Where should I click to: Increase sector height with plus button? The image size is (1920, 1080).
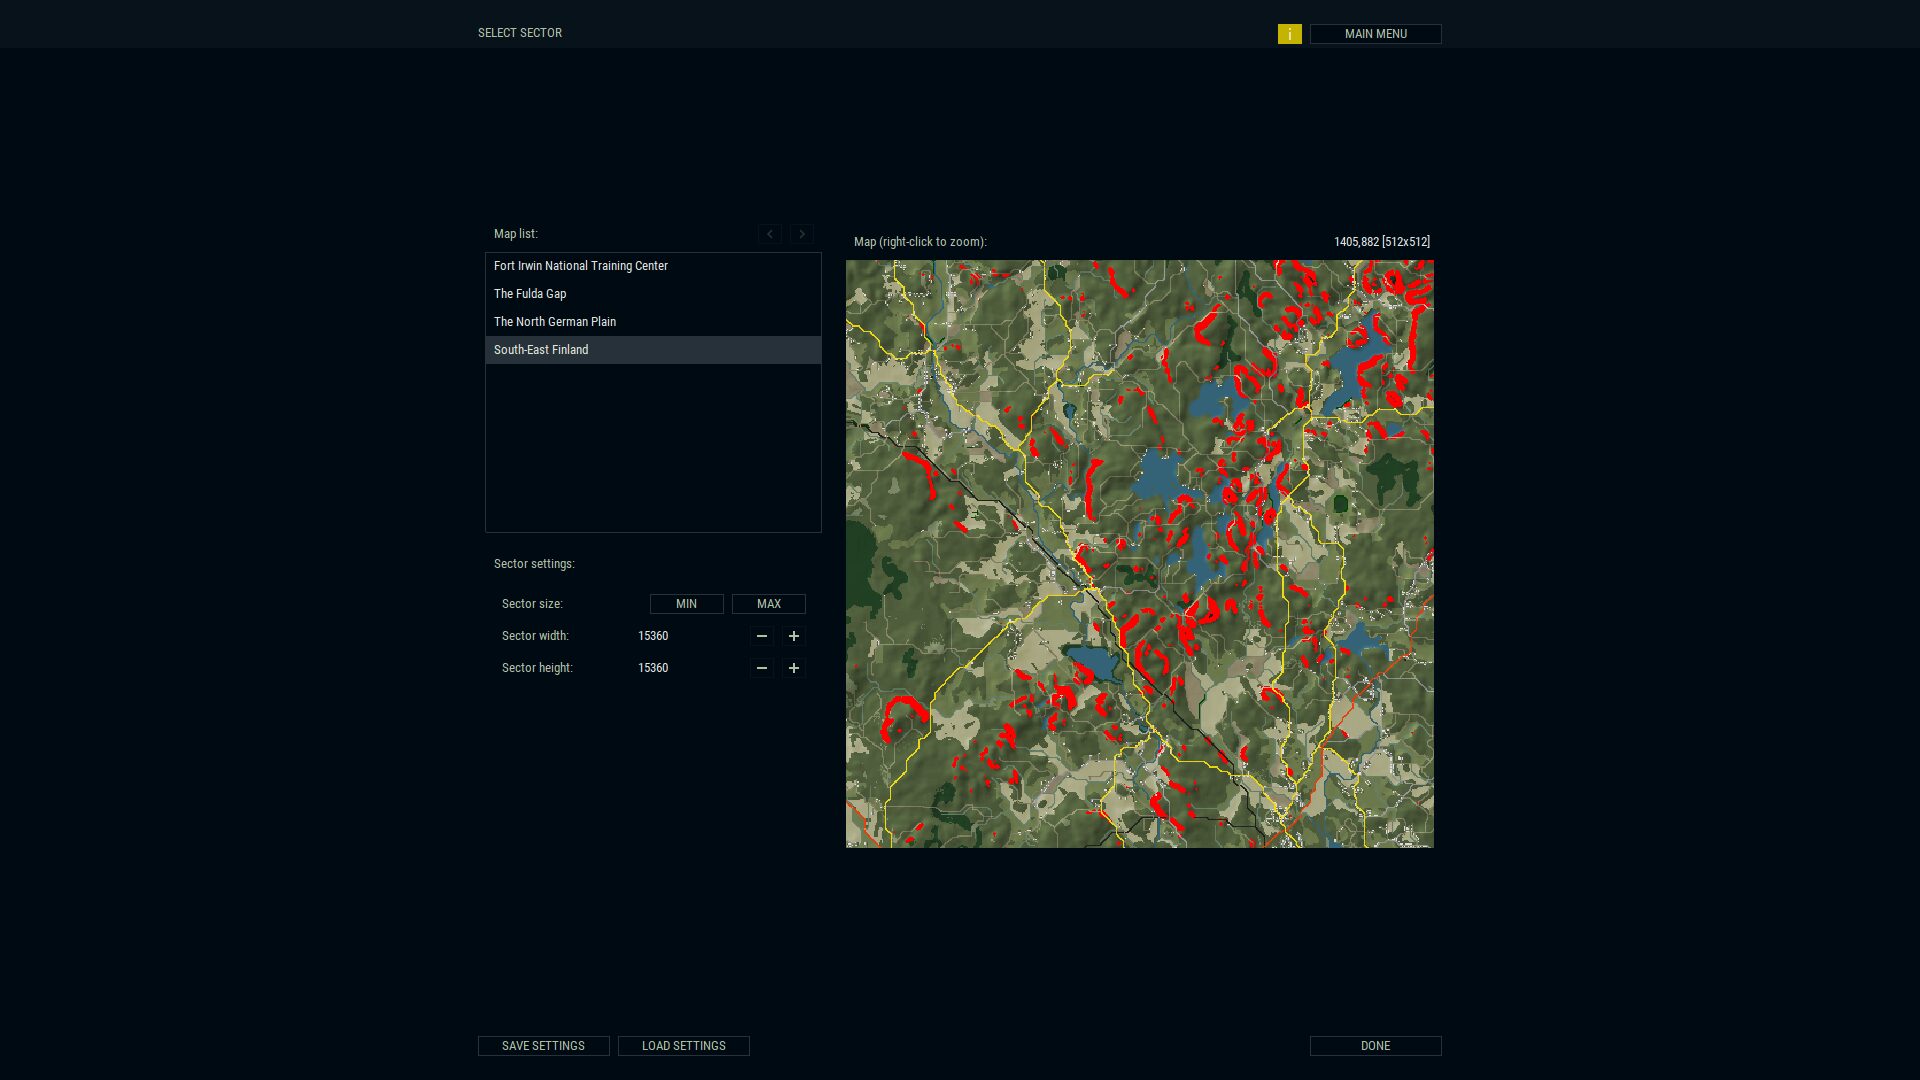[793, 668]
